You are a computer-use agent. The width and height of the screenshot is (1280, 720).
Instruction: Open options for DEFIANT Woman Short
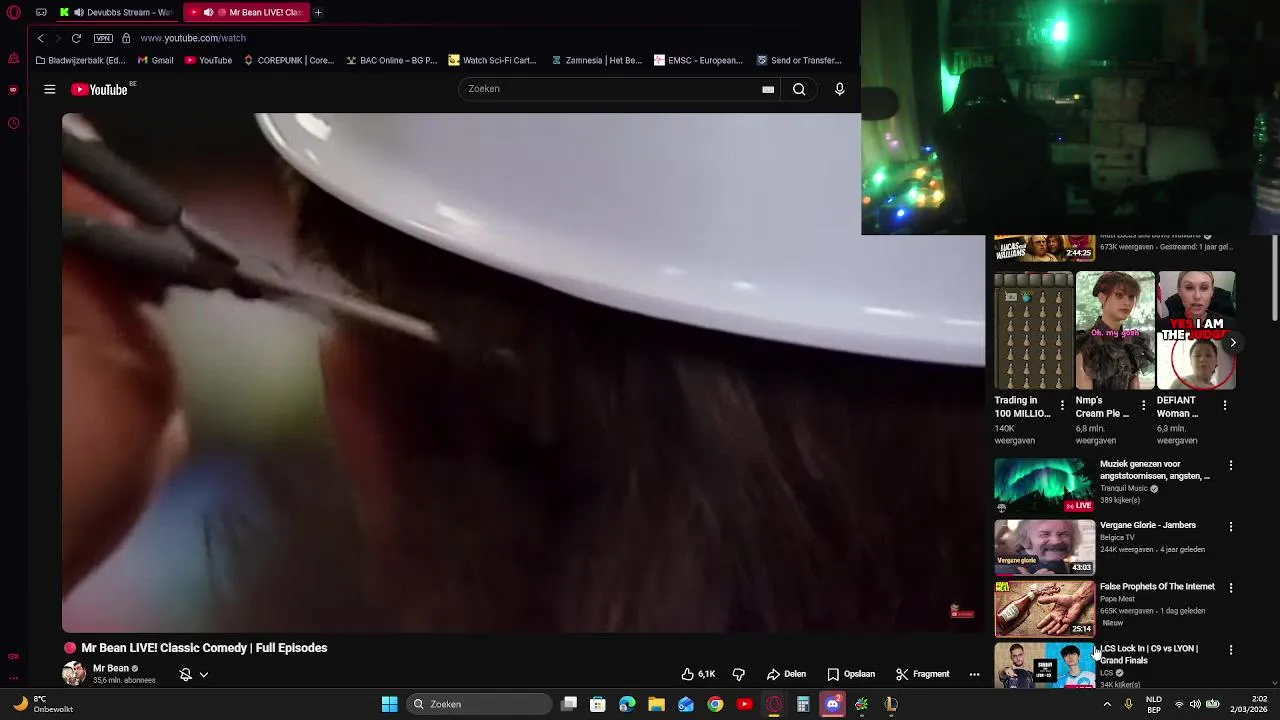[1225, 405]
